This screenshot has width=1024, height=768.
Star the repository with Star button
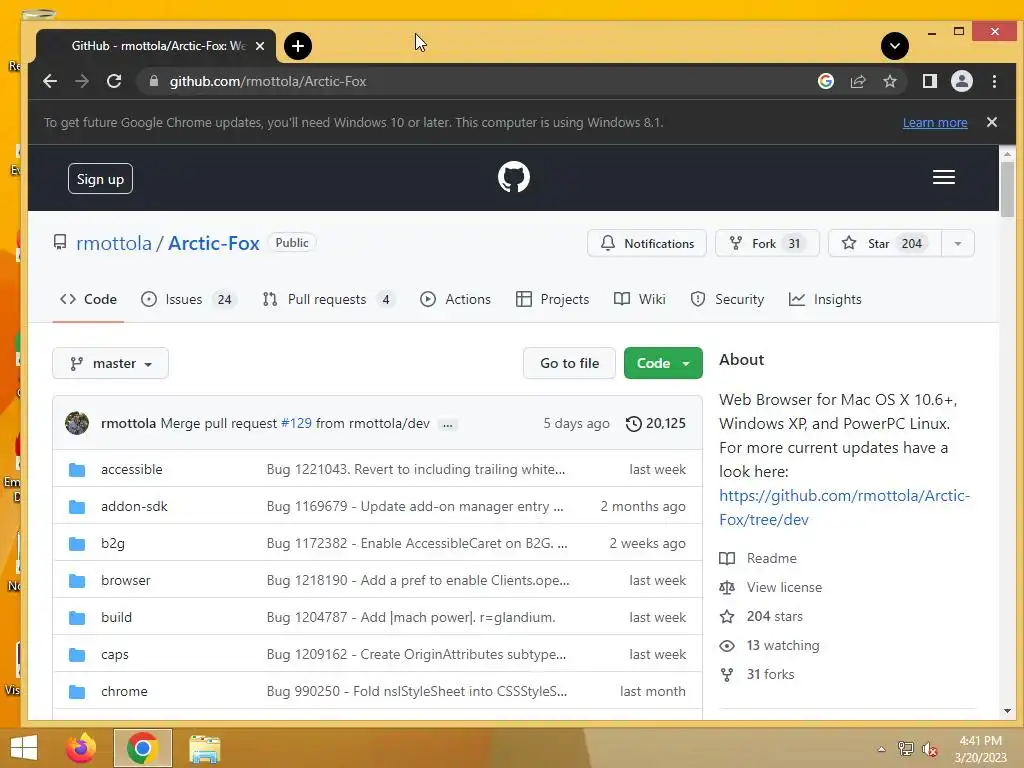pyautogui.click(x=885, y=244)
